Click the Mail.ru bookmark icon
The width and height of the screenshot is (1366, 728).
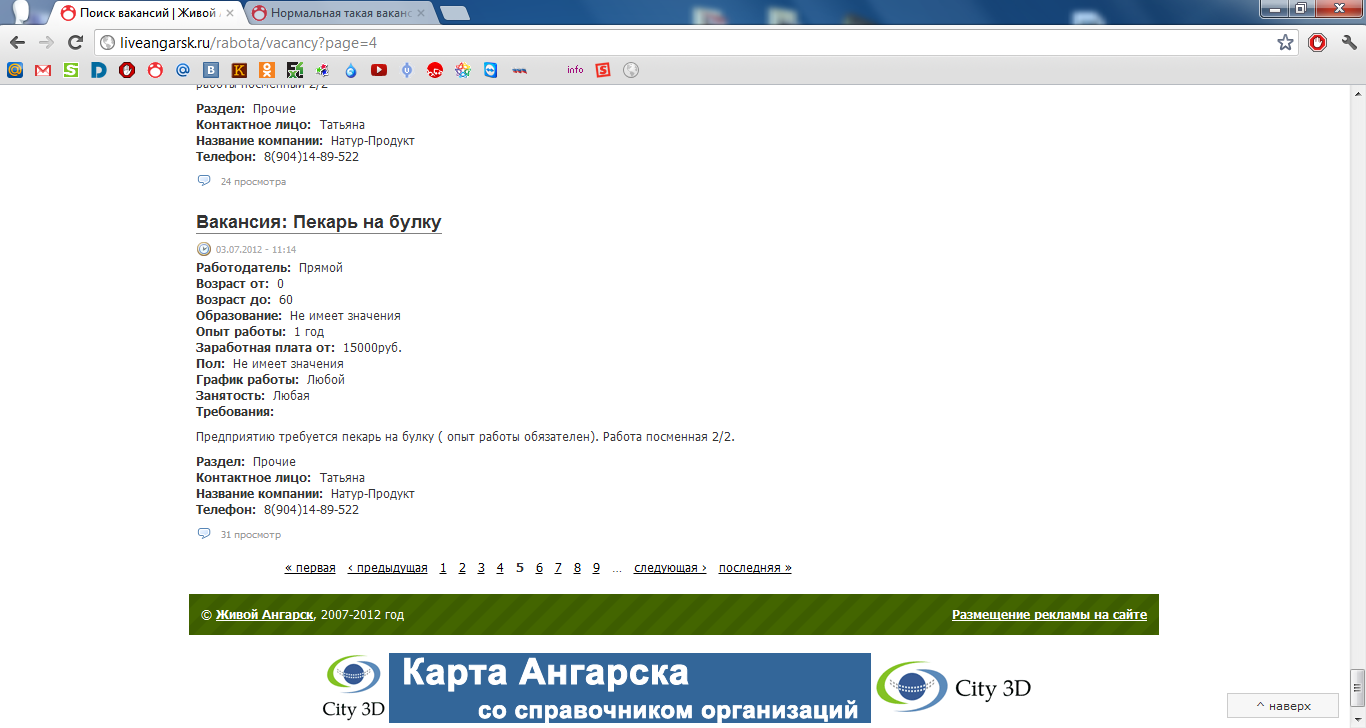[x=14, y=69]
